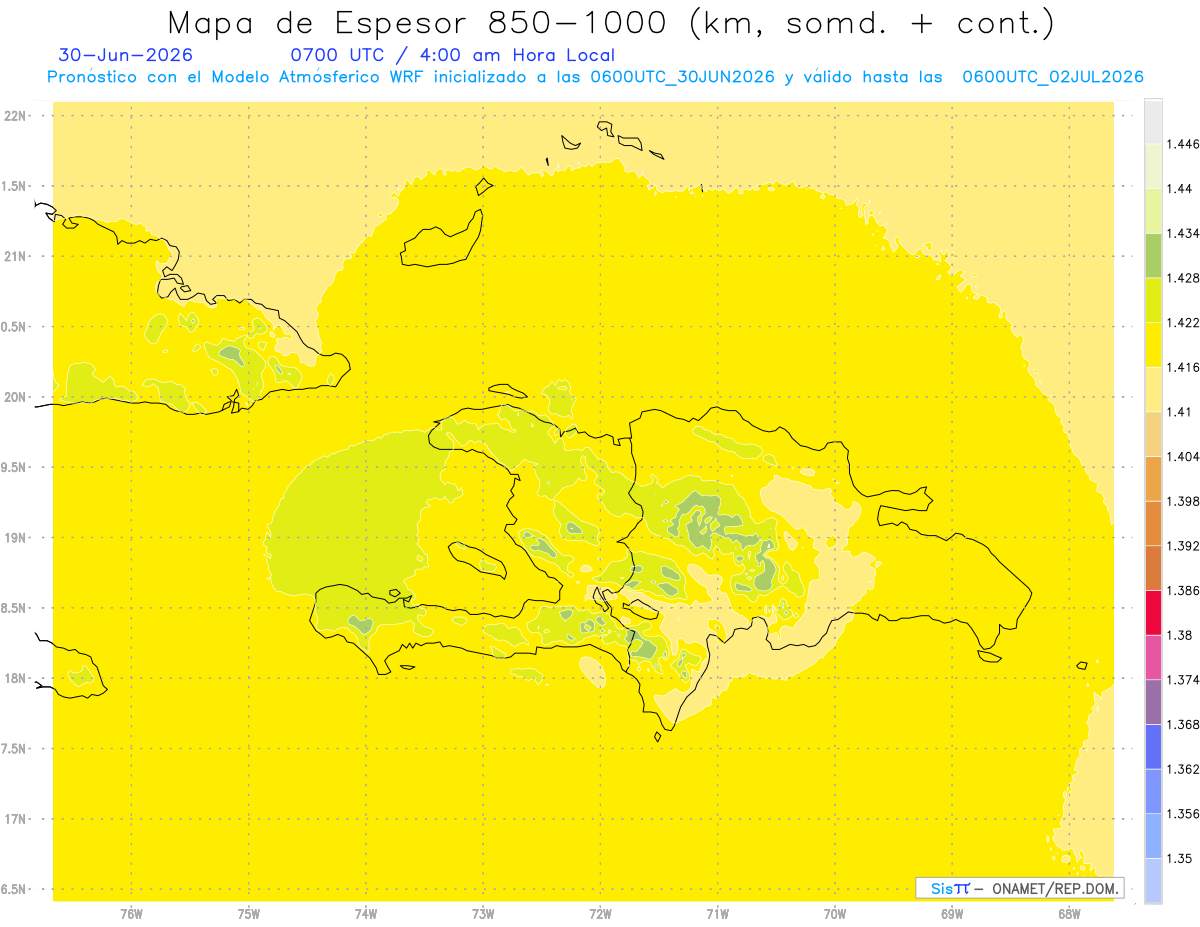This screenshot has height=927, width=1200.
Task: Click the "1.374" colorbar value
Action: [x=1183, y=680]
